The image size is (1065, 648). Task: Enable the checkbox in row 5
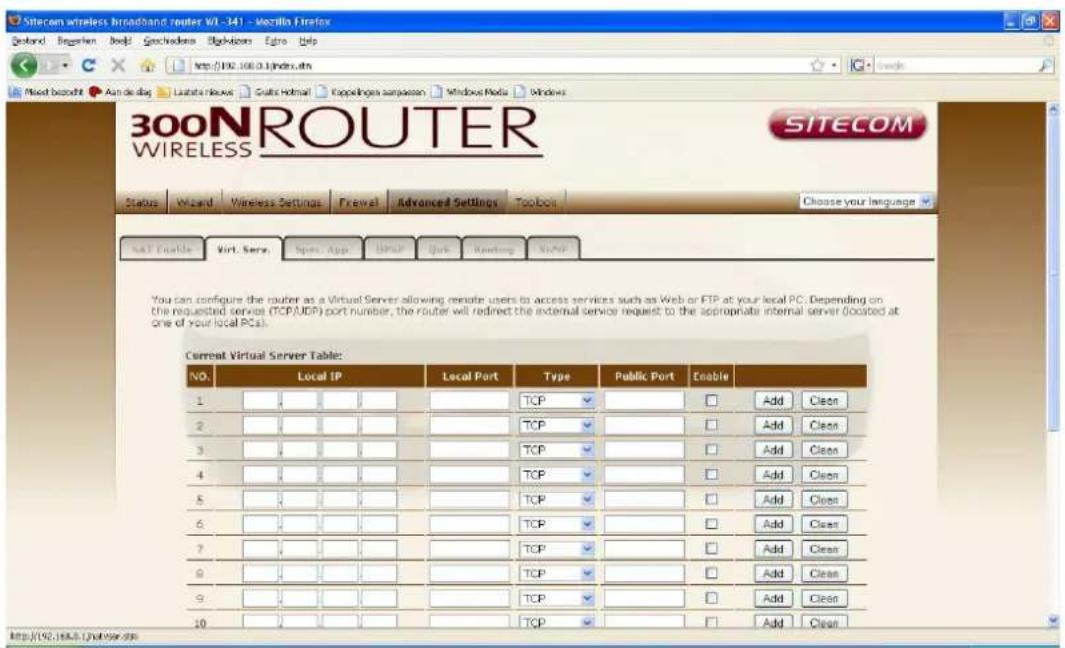pos(711,499)
